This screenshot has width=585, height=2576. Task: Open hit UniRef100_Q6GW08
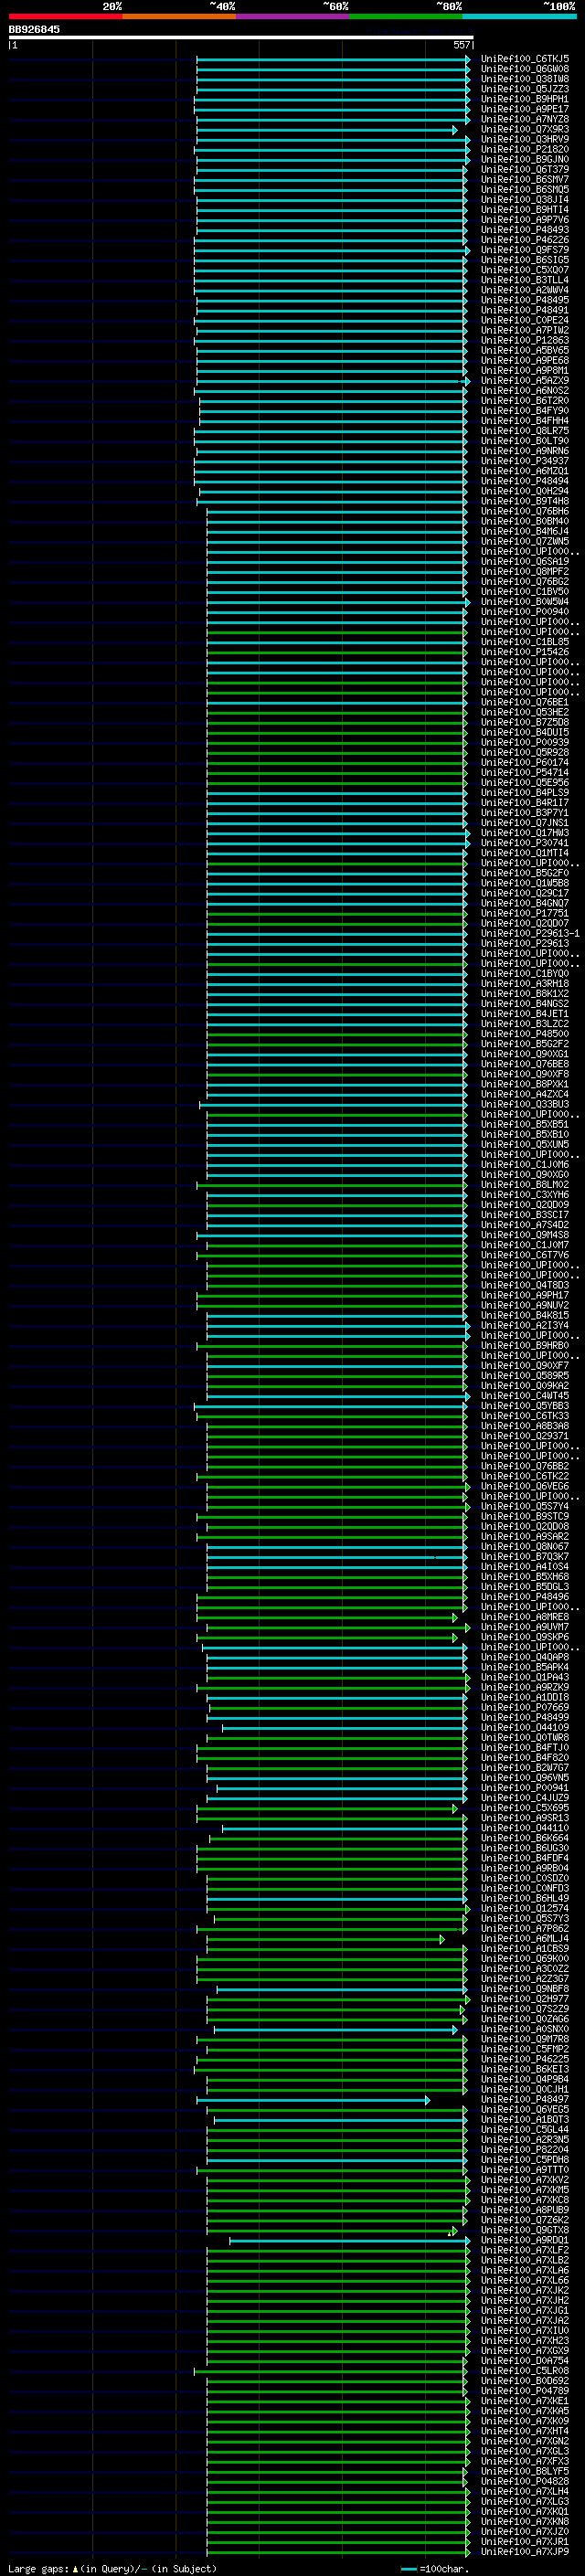tap(524, 69)
